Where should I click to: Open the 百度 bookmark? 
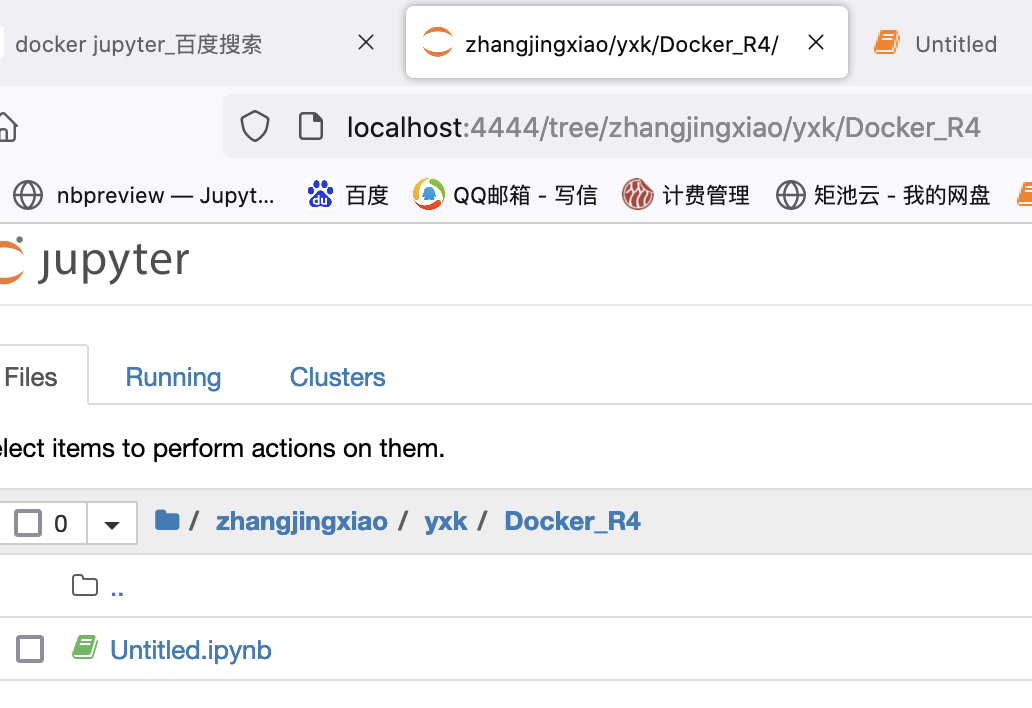click(x=347, y=195)
